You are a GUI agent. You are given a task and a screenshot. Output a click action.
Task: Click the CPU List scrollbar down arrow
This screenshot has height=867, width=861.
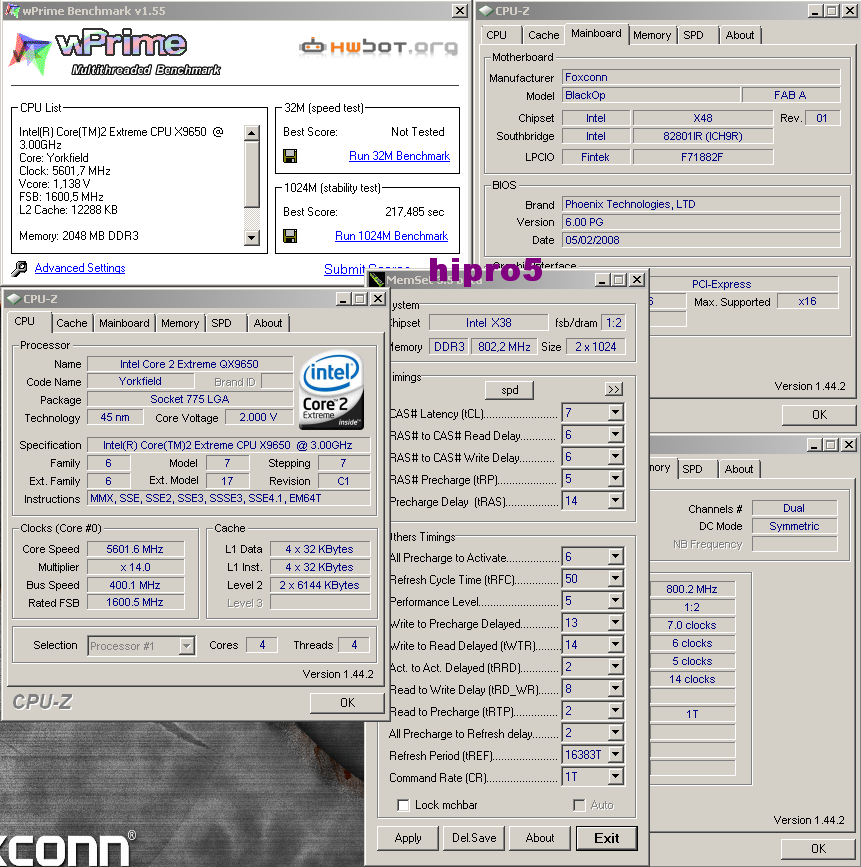[252, 238]
